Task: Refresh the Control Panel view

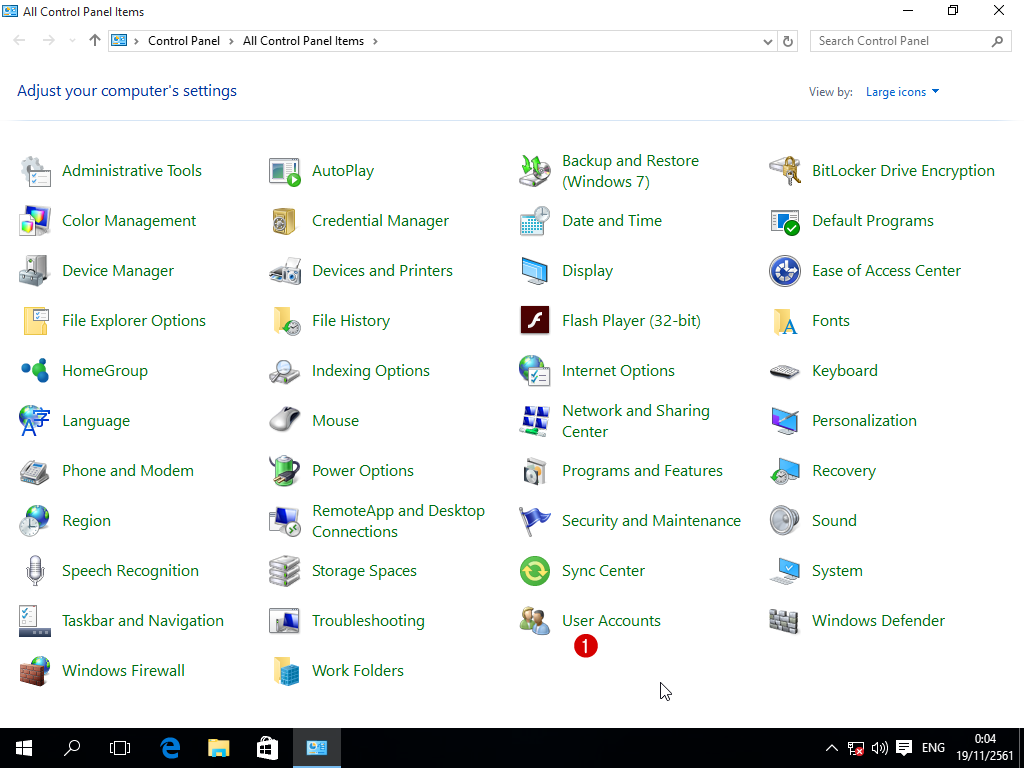Action: coord(788,41)
